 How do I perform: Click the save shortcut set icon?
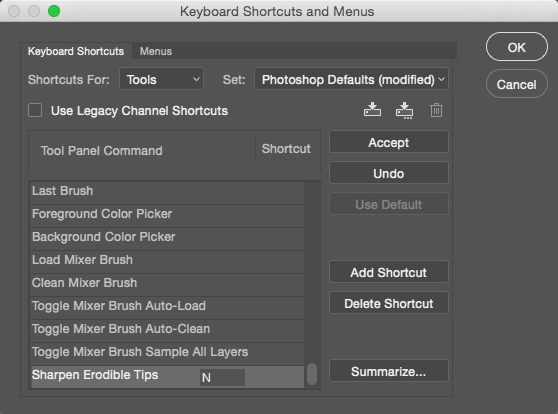click(x=372, y=110)
